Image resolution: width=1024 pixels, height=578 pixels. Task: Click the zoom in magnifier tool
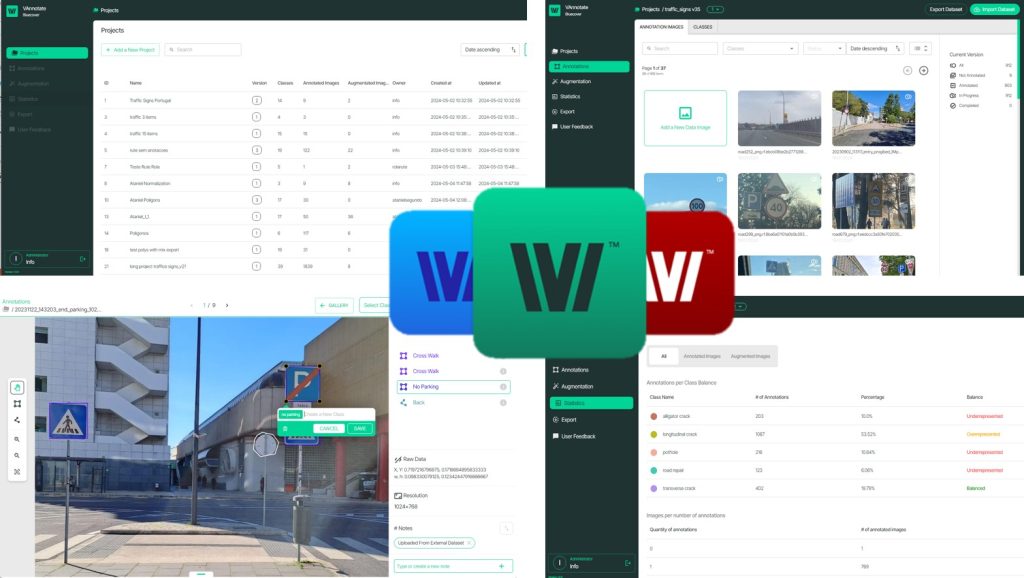[x=17, y=439]
